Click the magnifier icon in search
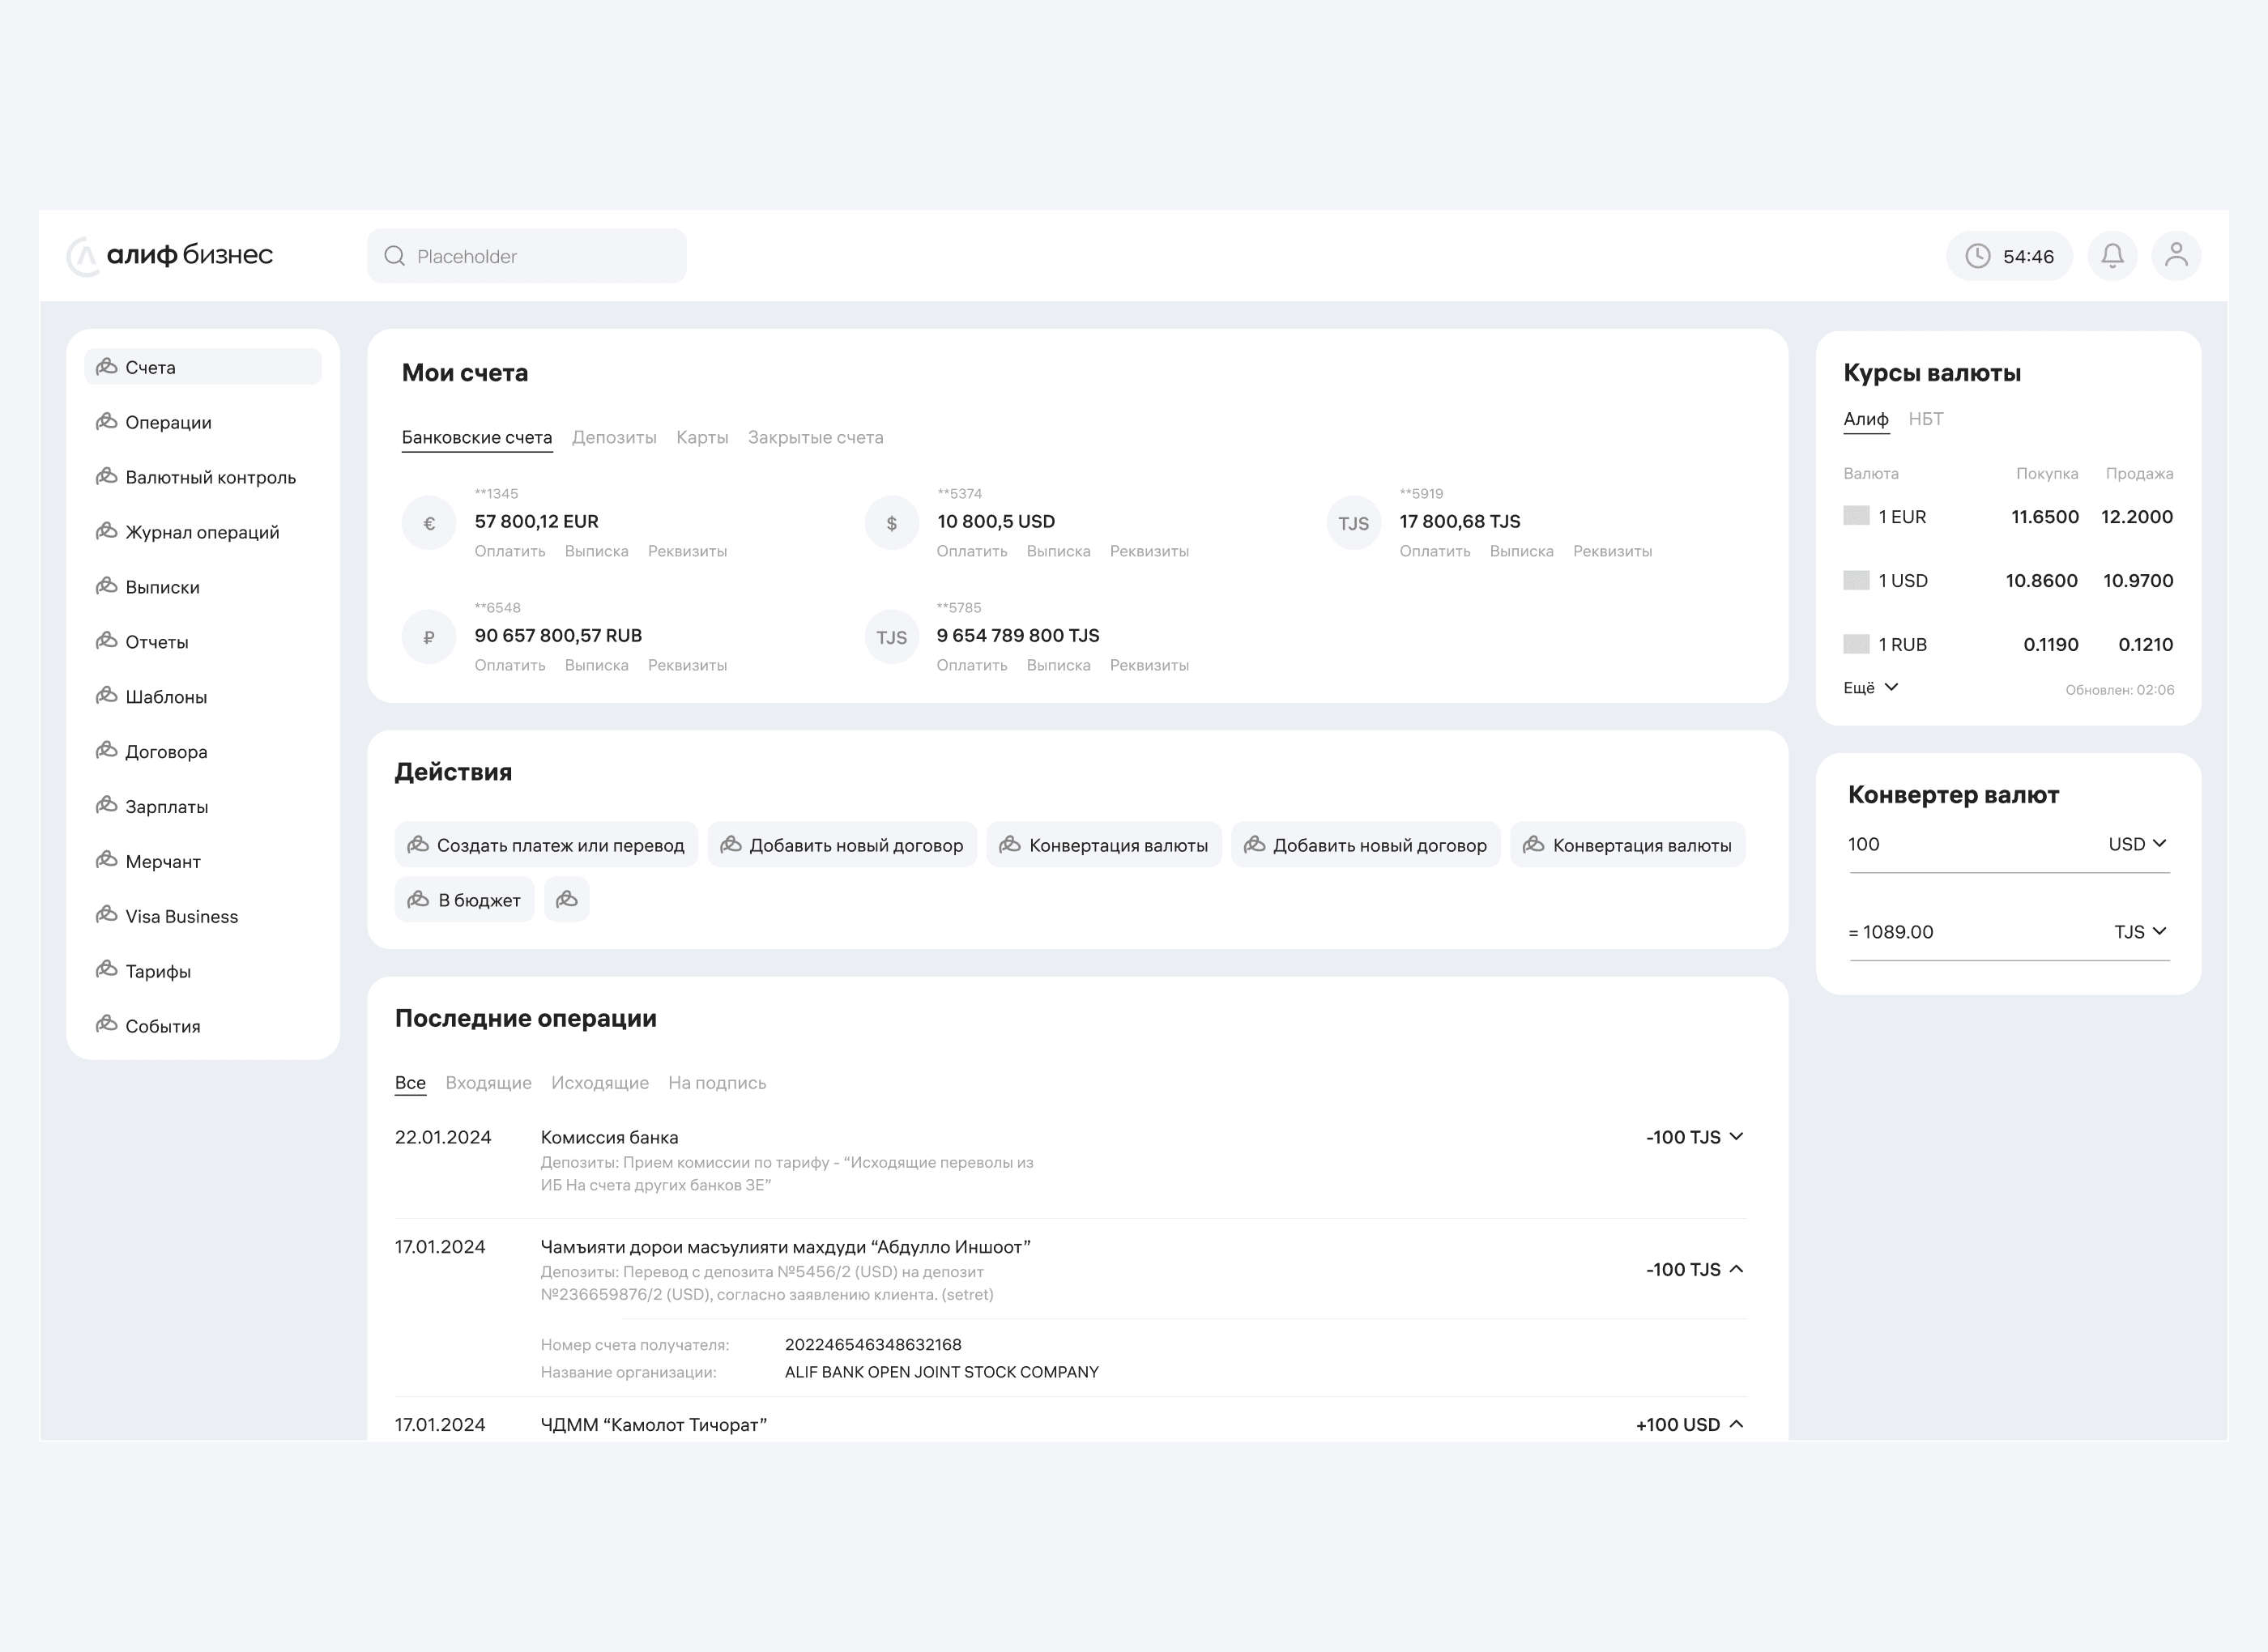Viewport: 2268px width, 1652px height. tap(395, 256)
